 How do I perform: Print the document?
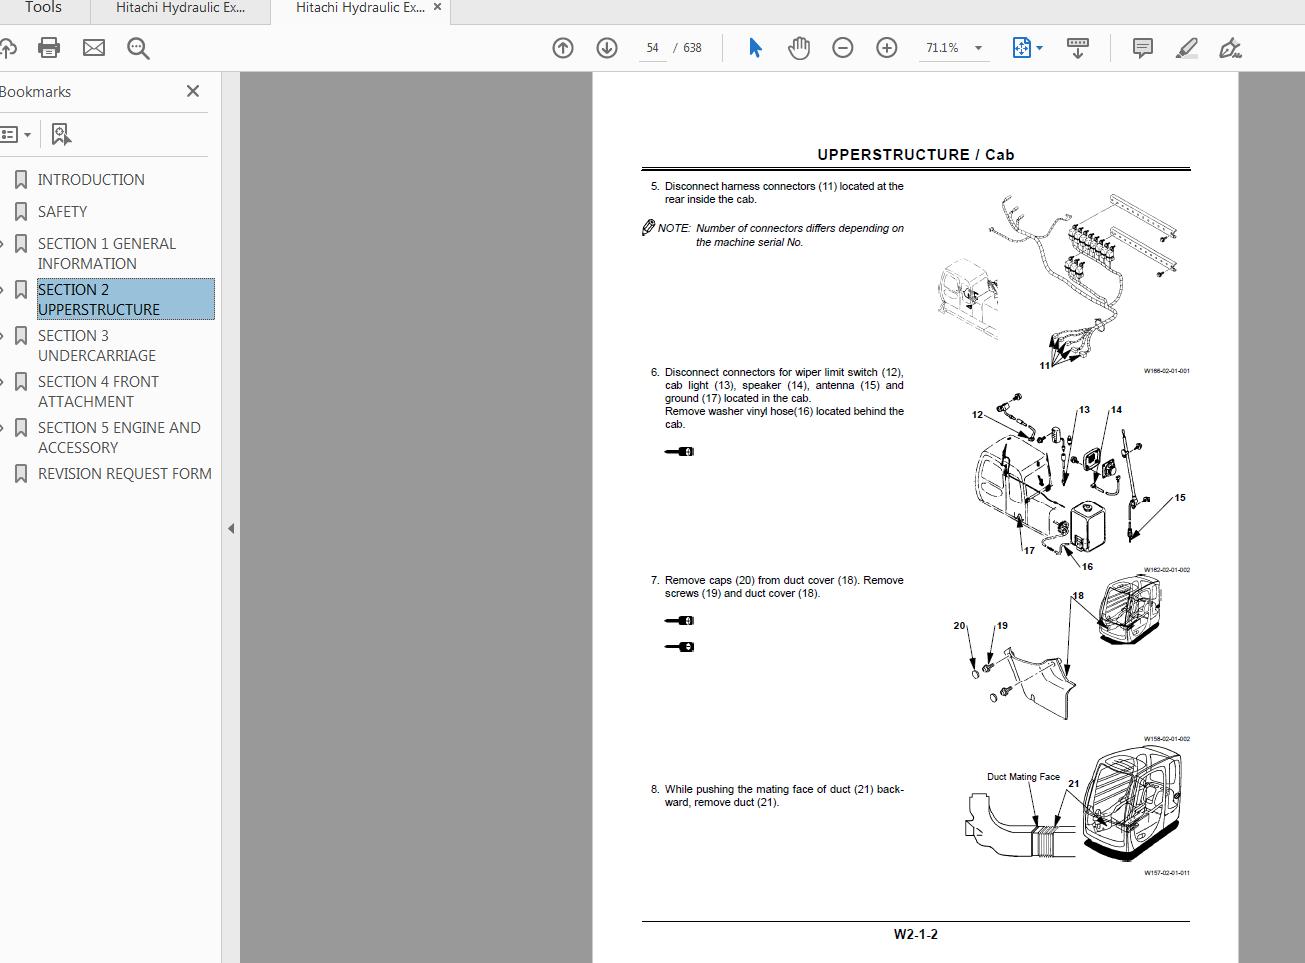click(x=48, y=47)
